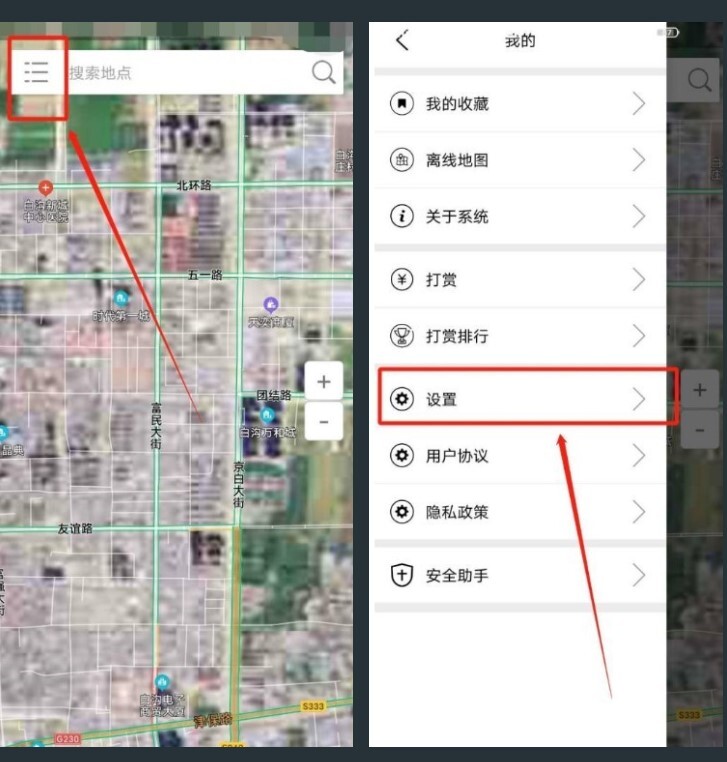
Task: Tap the info icon beside 关于系统
Action: [402, 216]
